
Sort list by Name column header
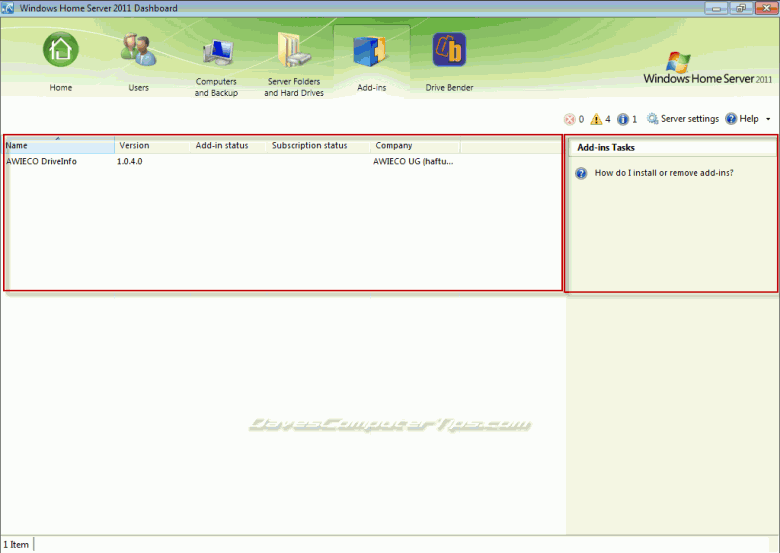tap(59, 145)
